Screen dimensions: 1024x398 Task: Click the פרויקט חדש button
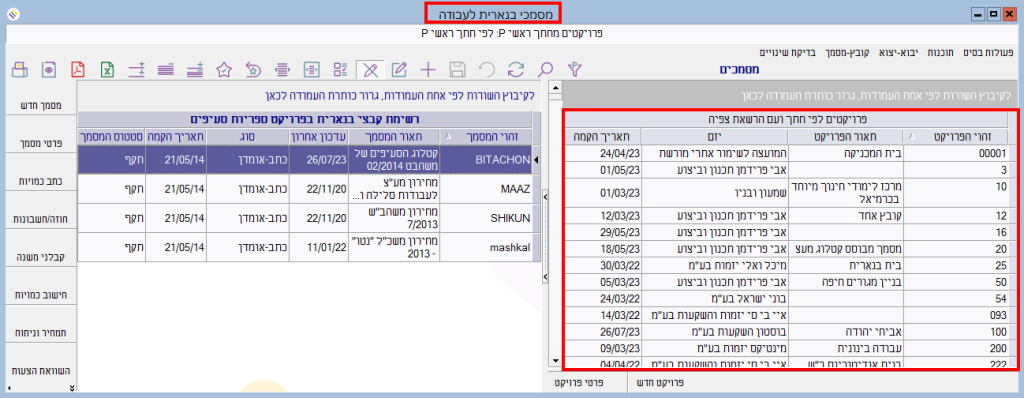pyautogui.click(x=661, y=382)
